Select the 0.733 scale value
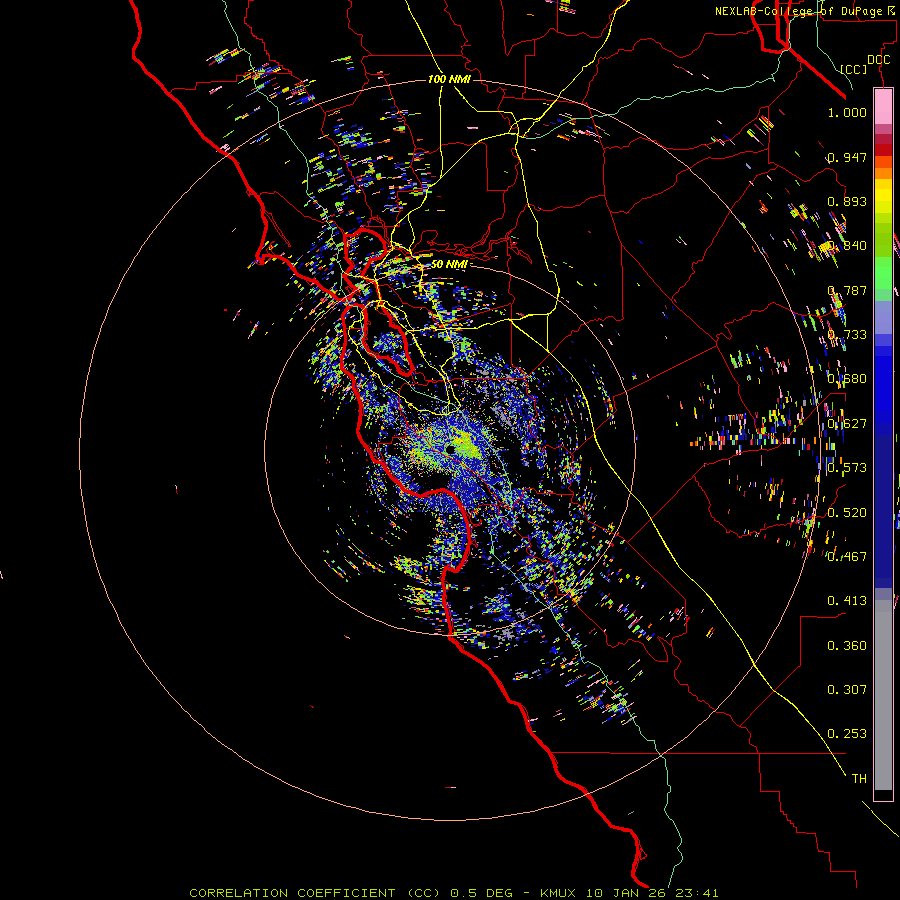 (x=847, y=335)
